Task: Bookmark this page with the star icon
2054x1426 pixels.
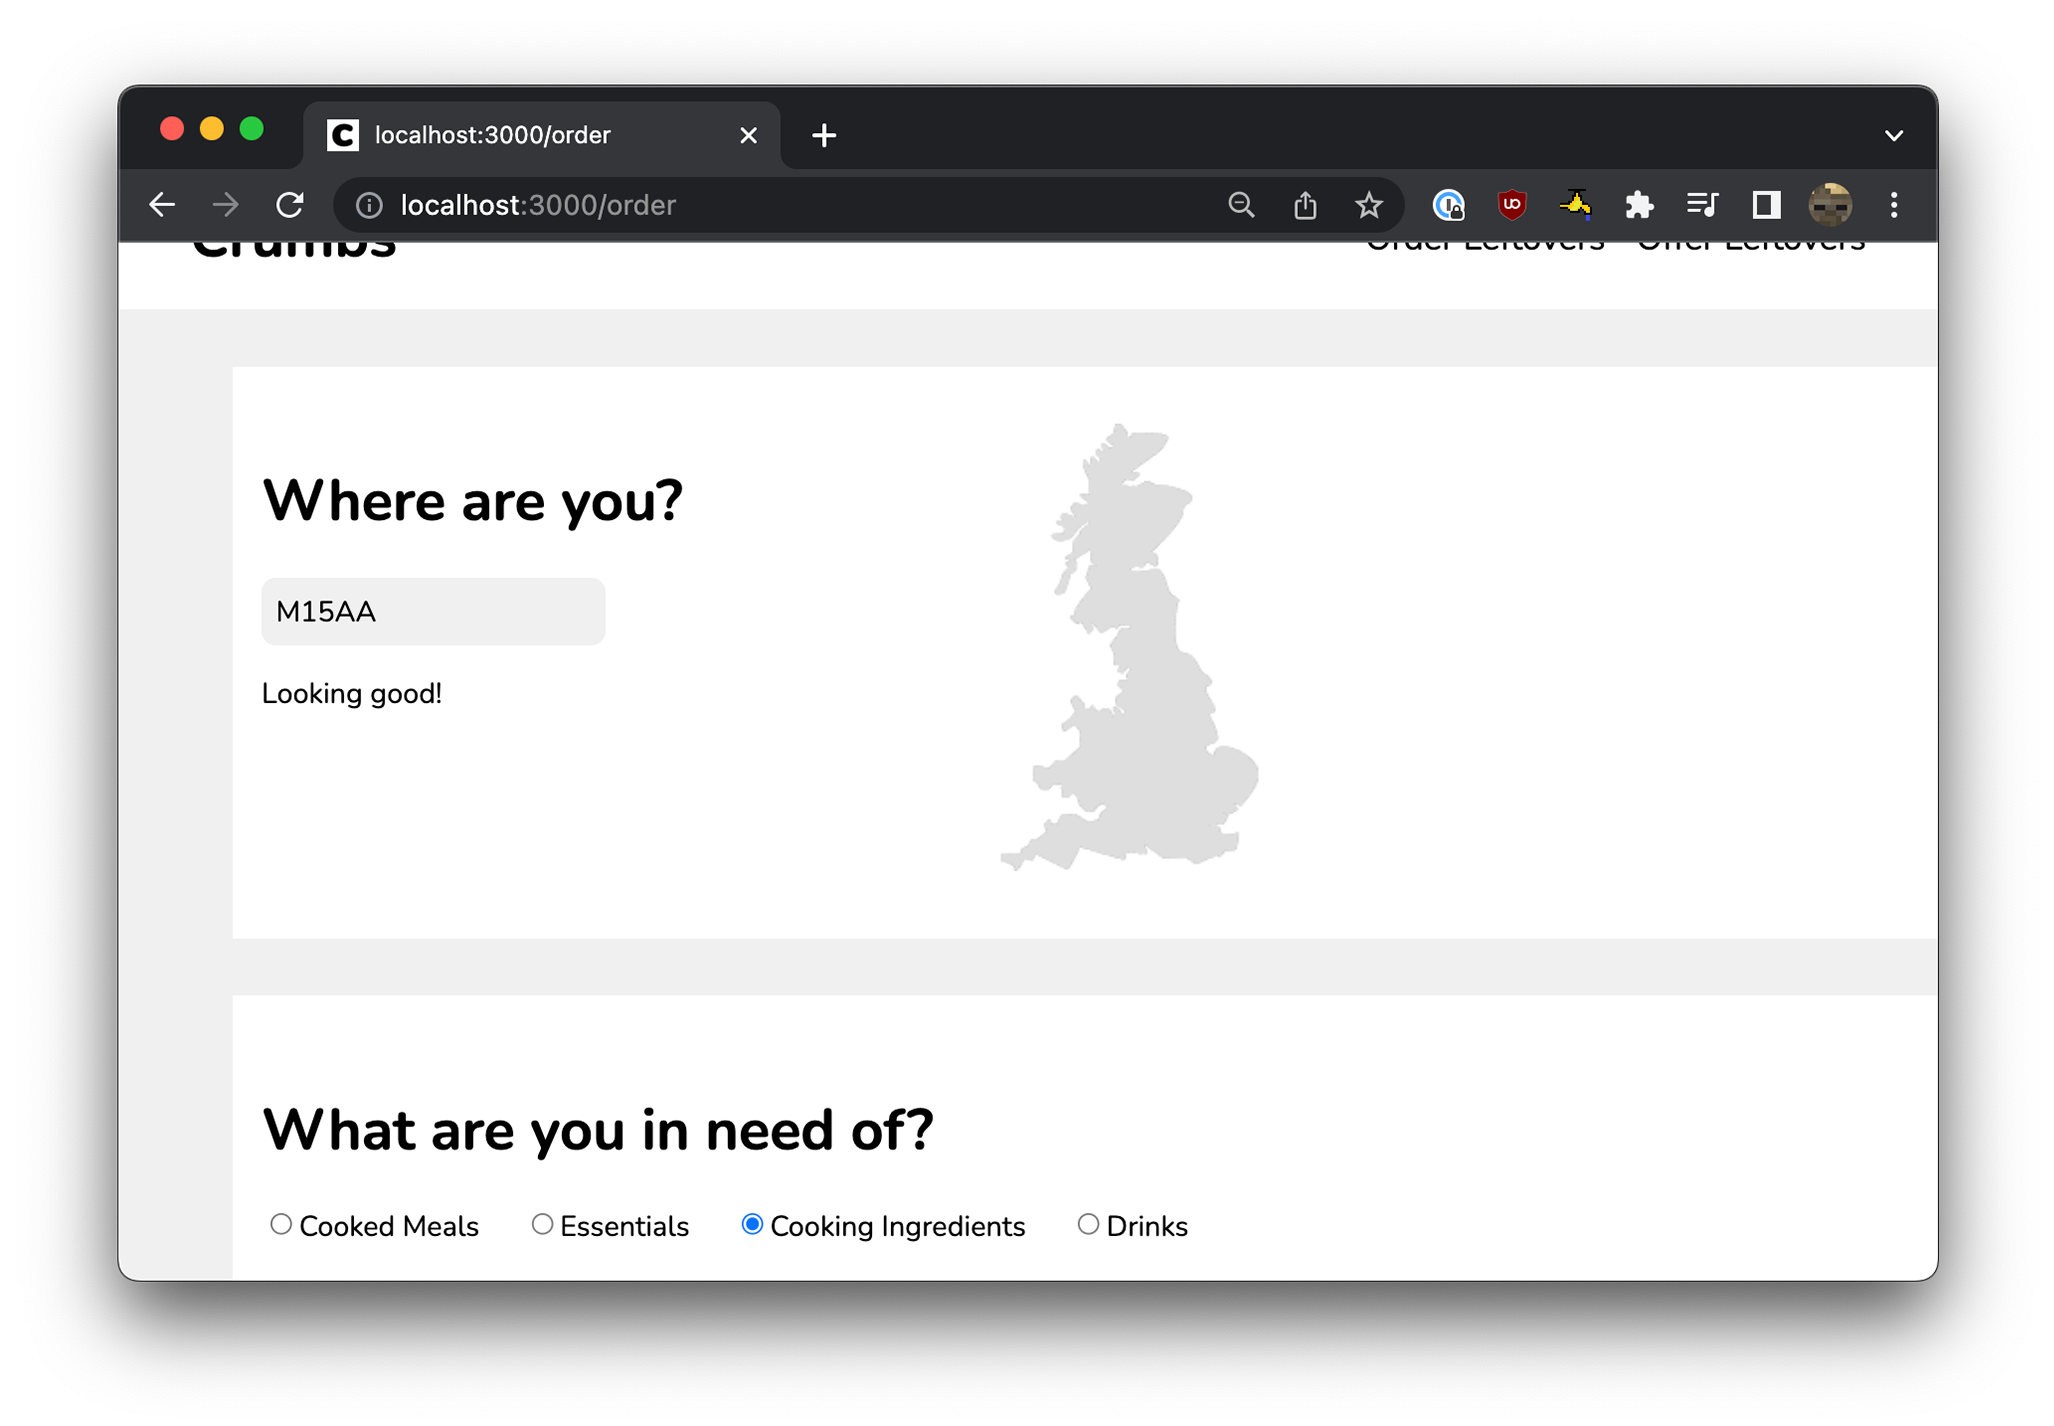Action: tap(1369, 205)
